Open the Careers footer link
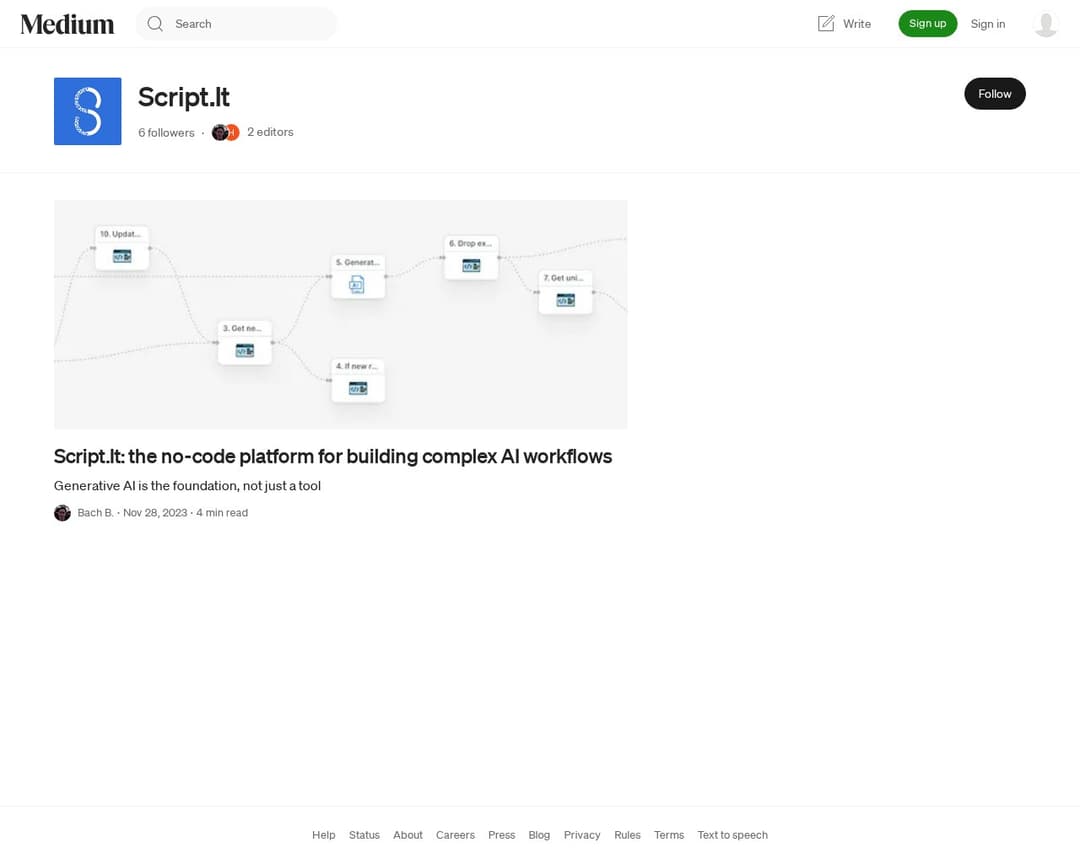Image resolution: width=1080 pixels, height=864 pixels. (455, 835)
